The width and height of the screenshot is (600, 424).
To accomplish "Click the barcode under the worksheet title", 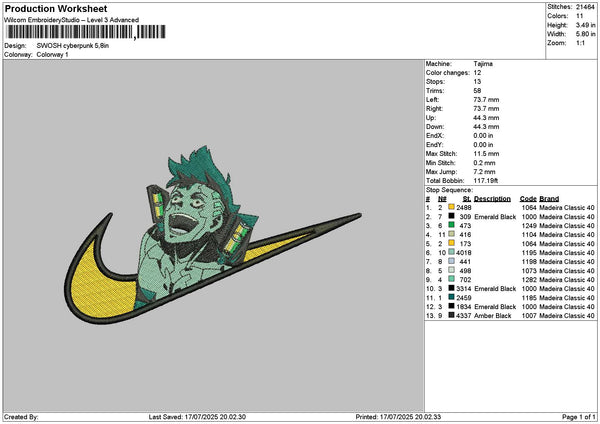I will click(86, 32).
